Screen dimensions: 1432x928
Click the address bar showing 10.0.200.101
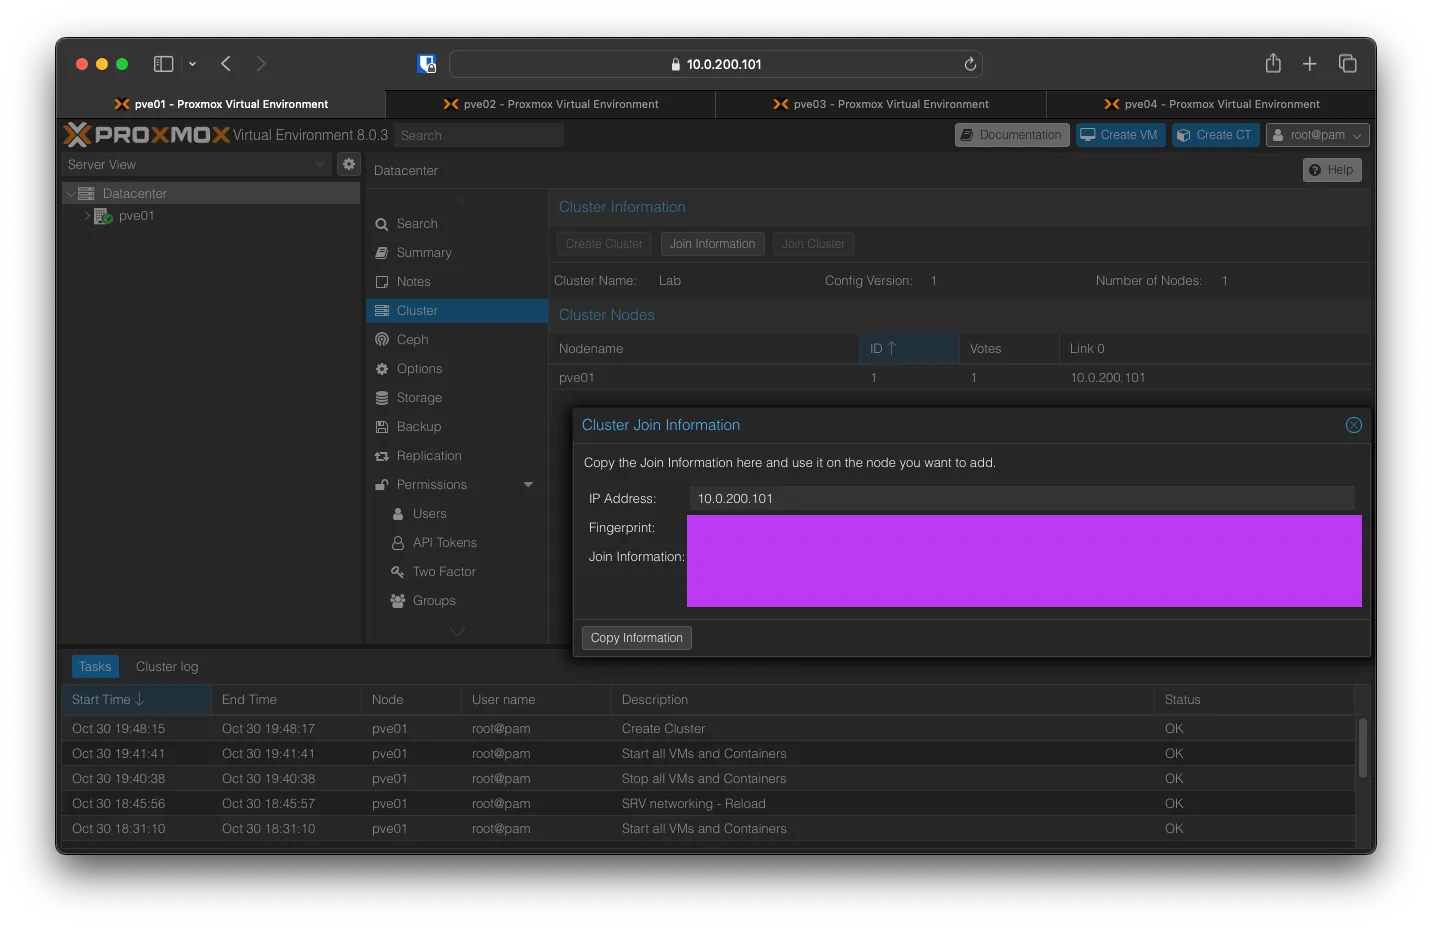pos(716,64)
